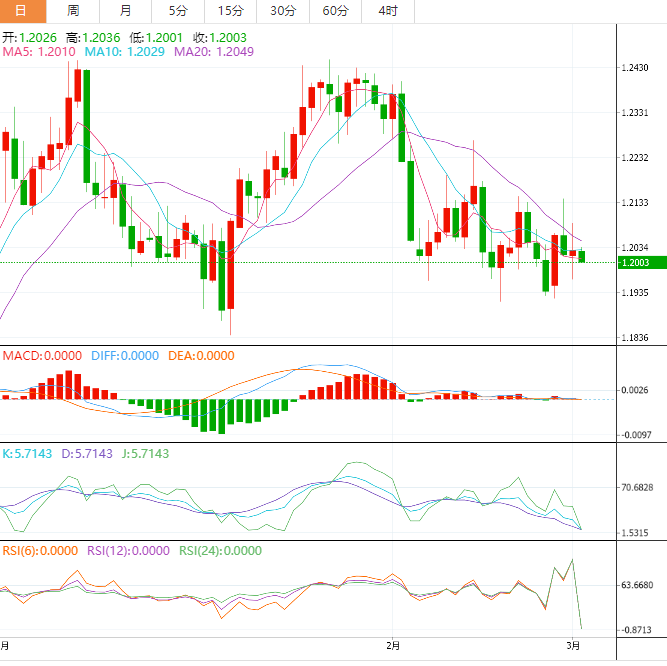Select the 月 (monthly) timeframe tab
The height and width of the screenshot is (666, 667).
(x=125, y=11)
